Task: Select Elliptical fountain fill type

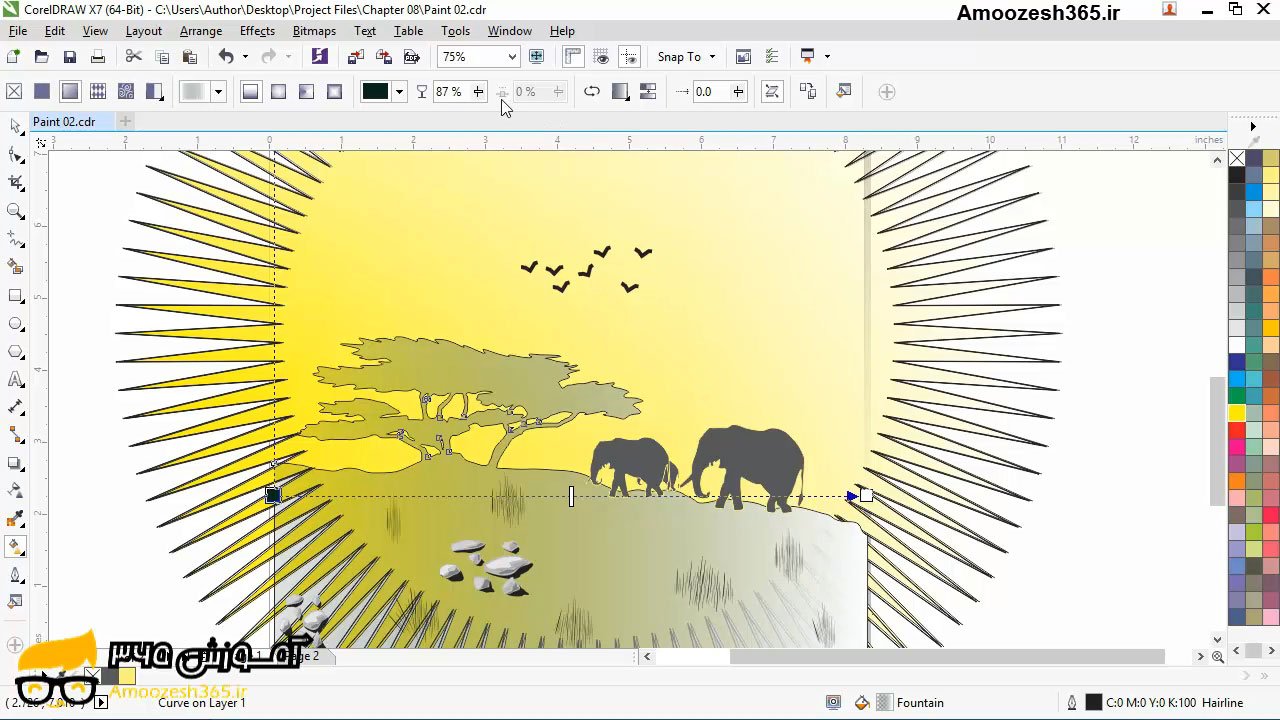Action: coord(279,92)
